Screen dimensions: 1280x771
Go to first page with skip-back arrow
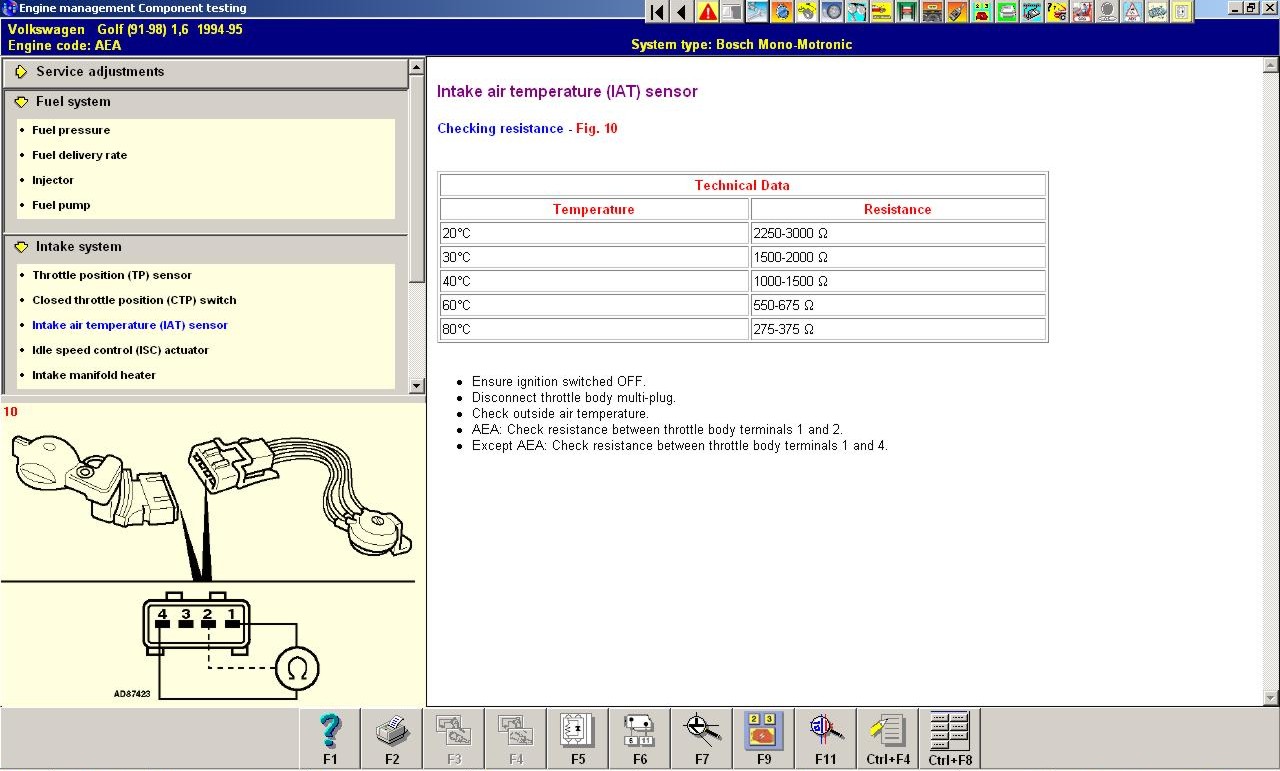pos(656,12)
